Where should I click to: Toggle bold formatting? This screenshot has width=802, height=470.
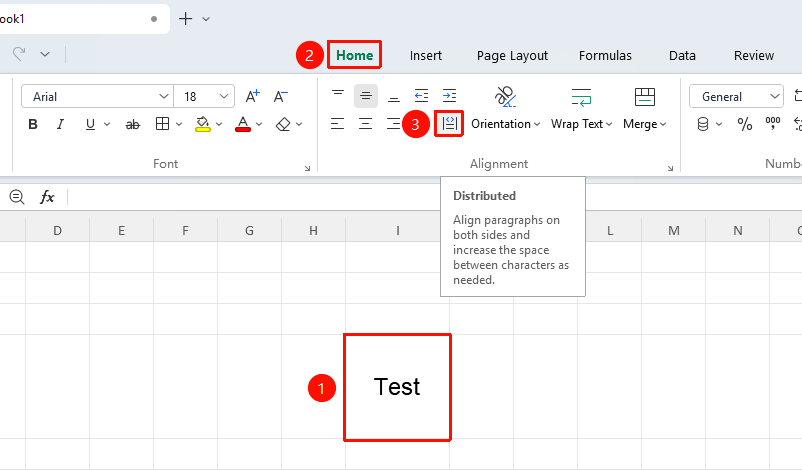click(33, 124)
